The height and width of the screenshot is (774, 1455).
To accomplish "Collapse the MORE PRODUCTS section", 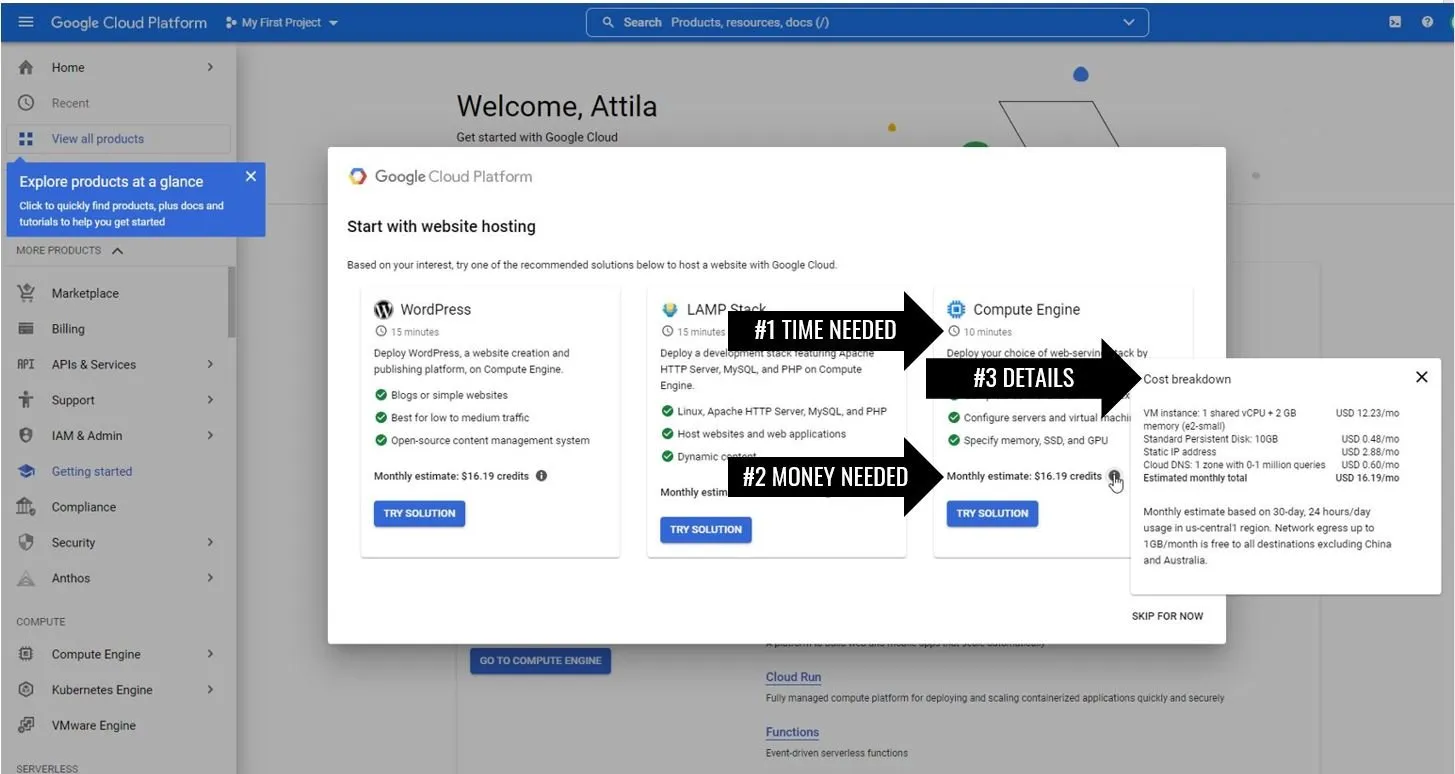I will (117, 251).
